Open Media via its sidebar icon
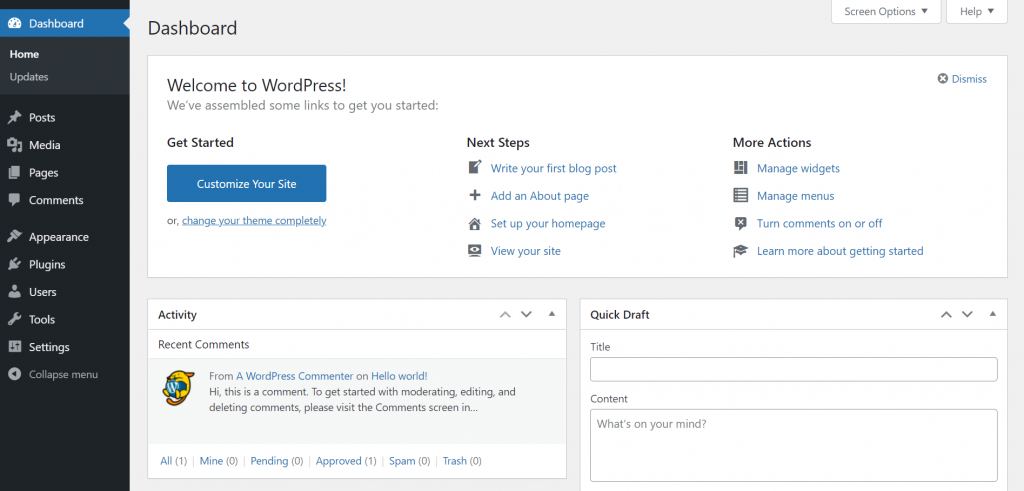This screenshot has height=491, width=1024. point(14,145)
